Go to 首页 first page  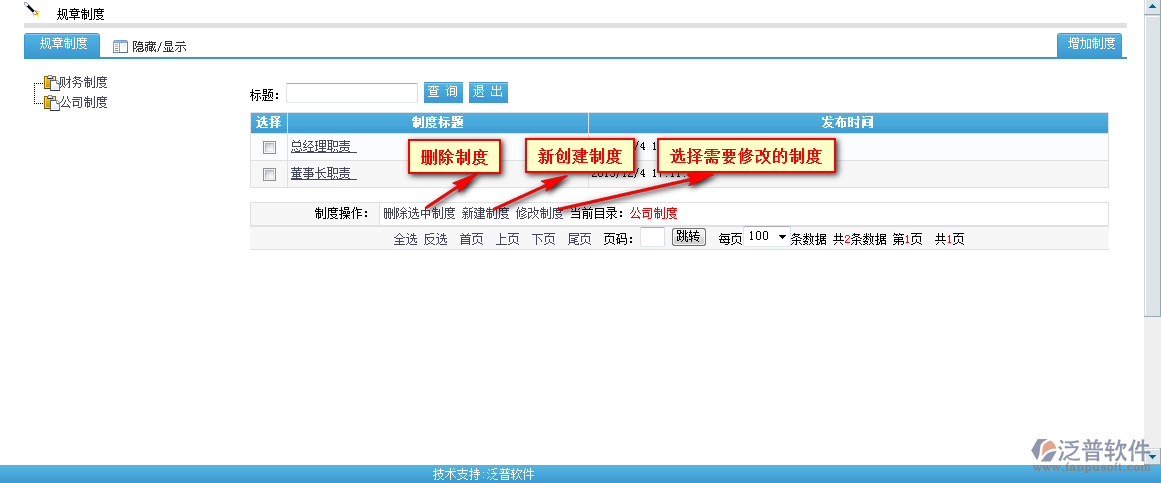click(471, 239)
